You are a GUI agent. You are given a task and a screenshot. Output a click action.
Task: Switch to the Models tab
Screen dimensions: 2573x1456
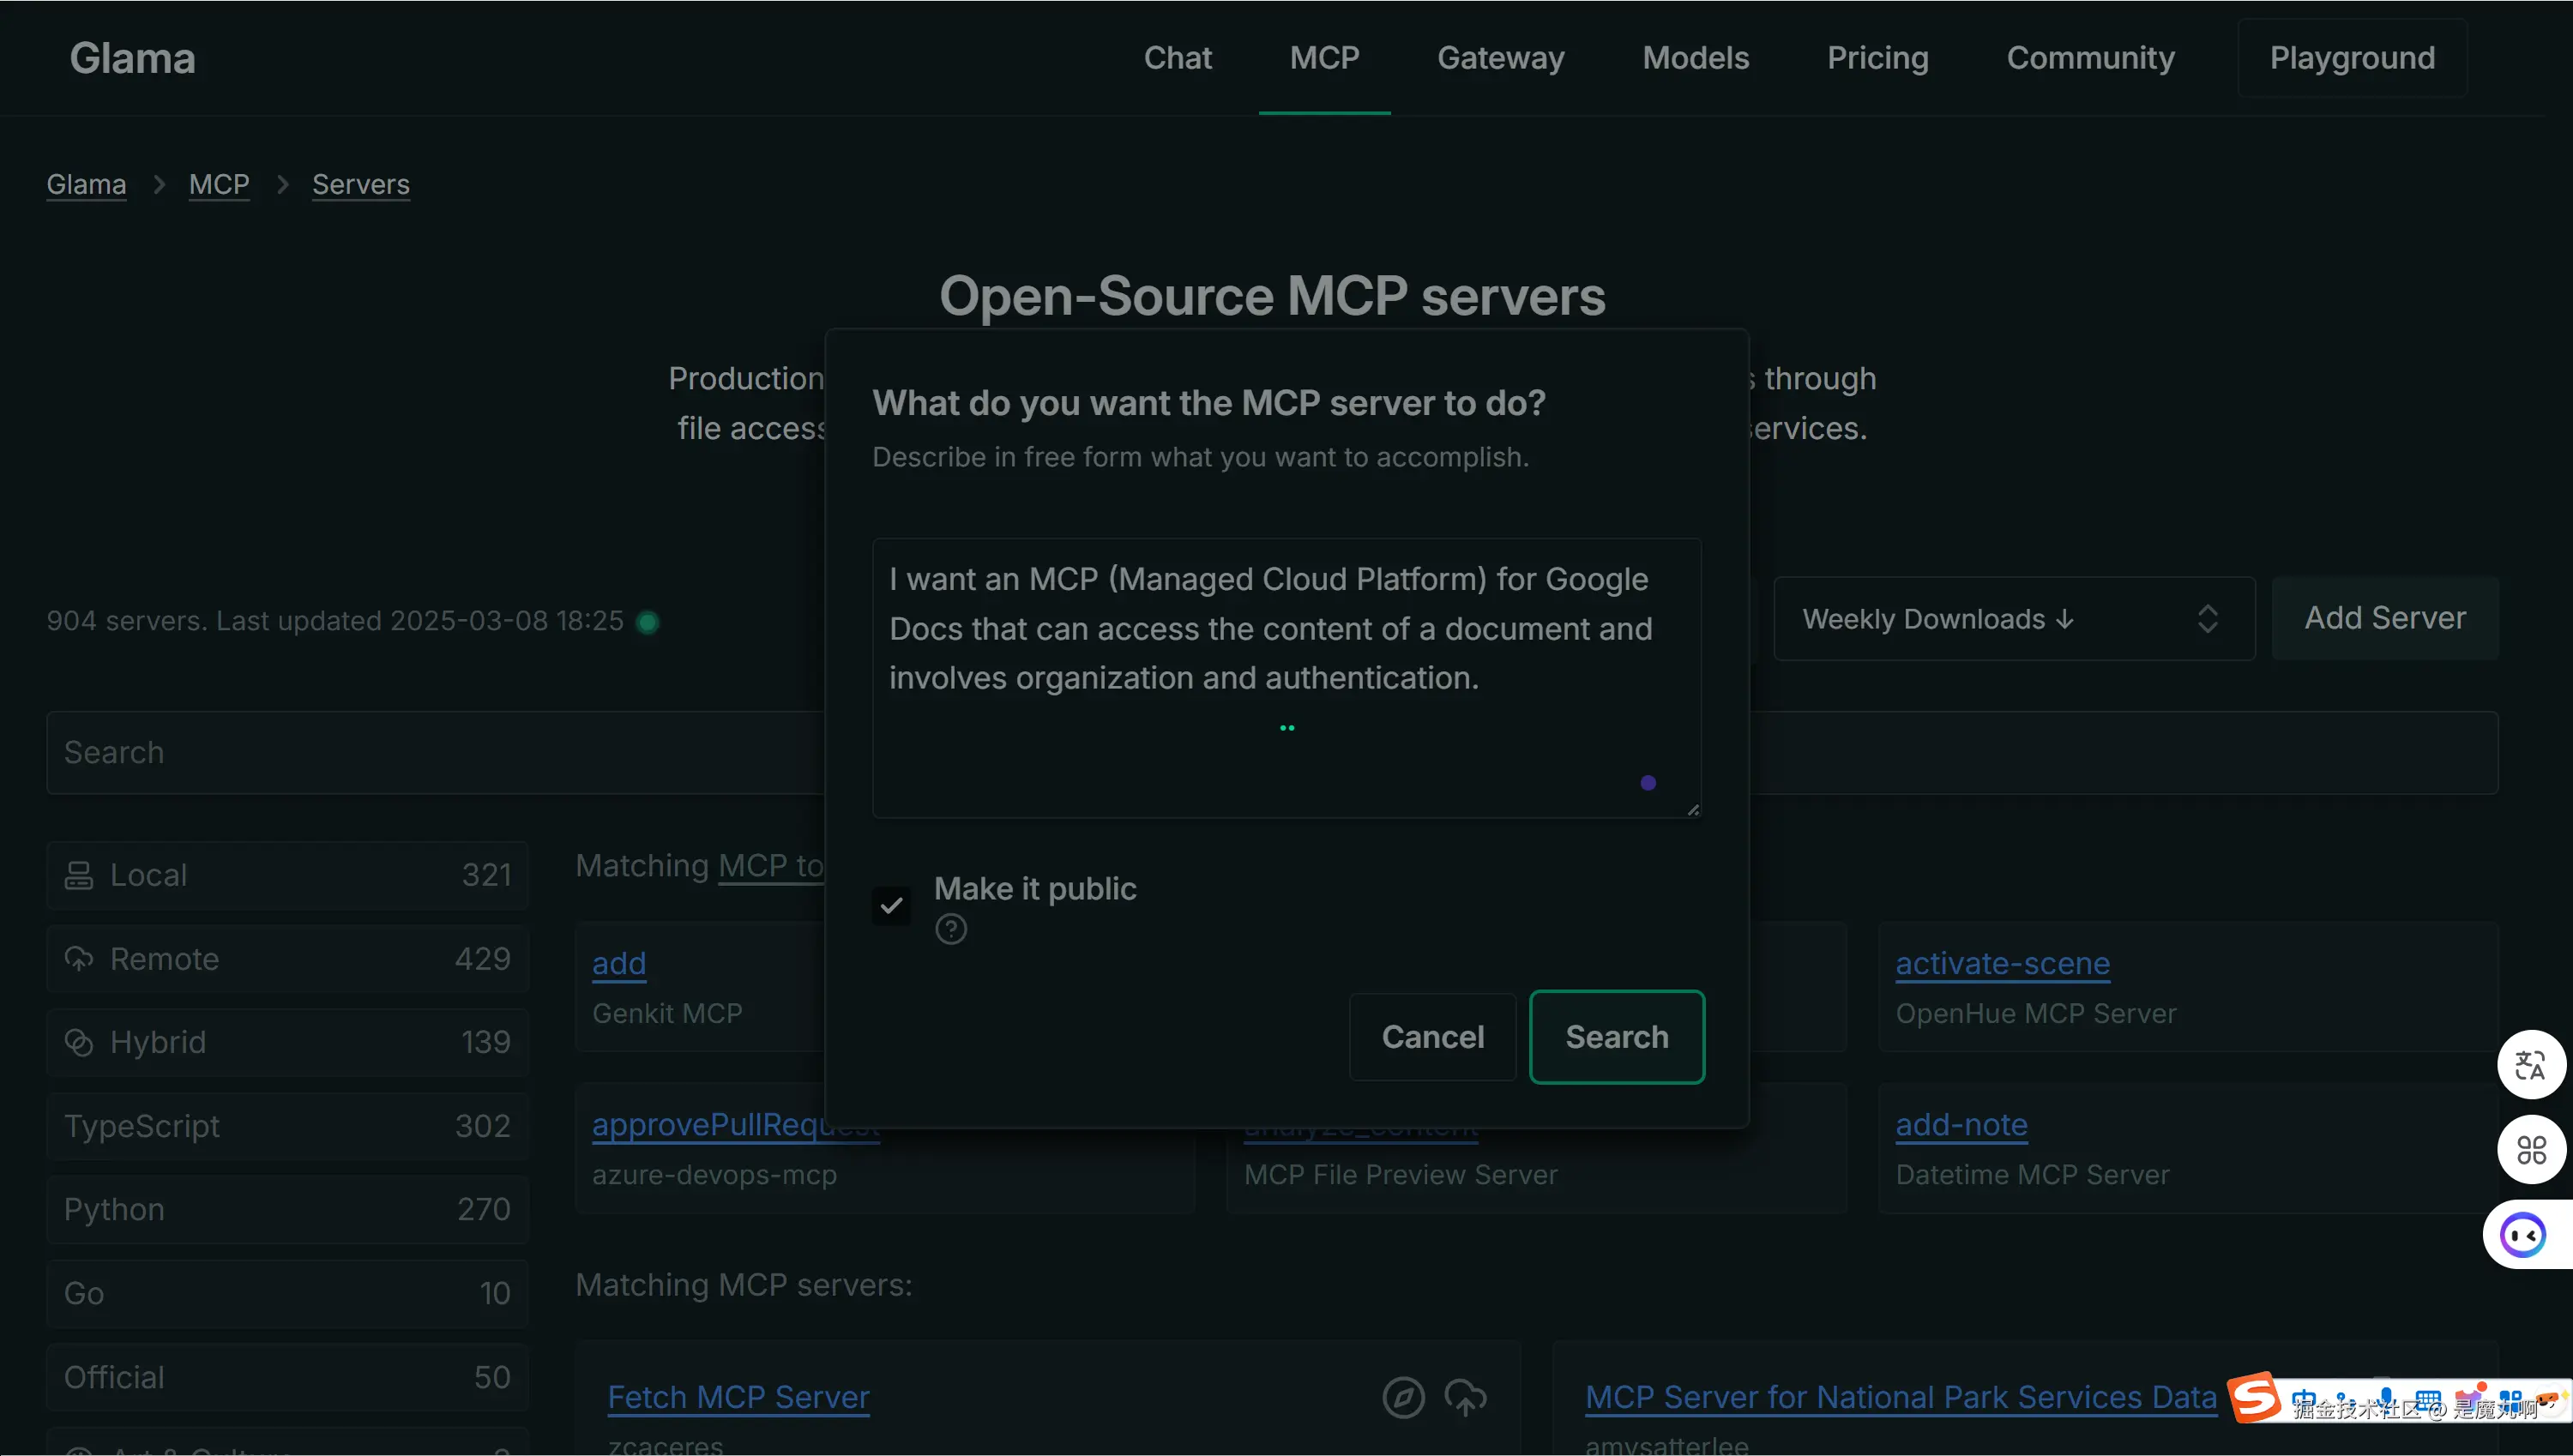pos(1695,58)
